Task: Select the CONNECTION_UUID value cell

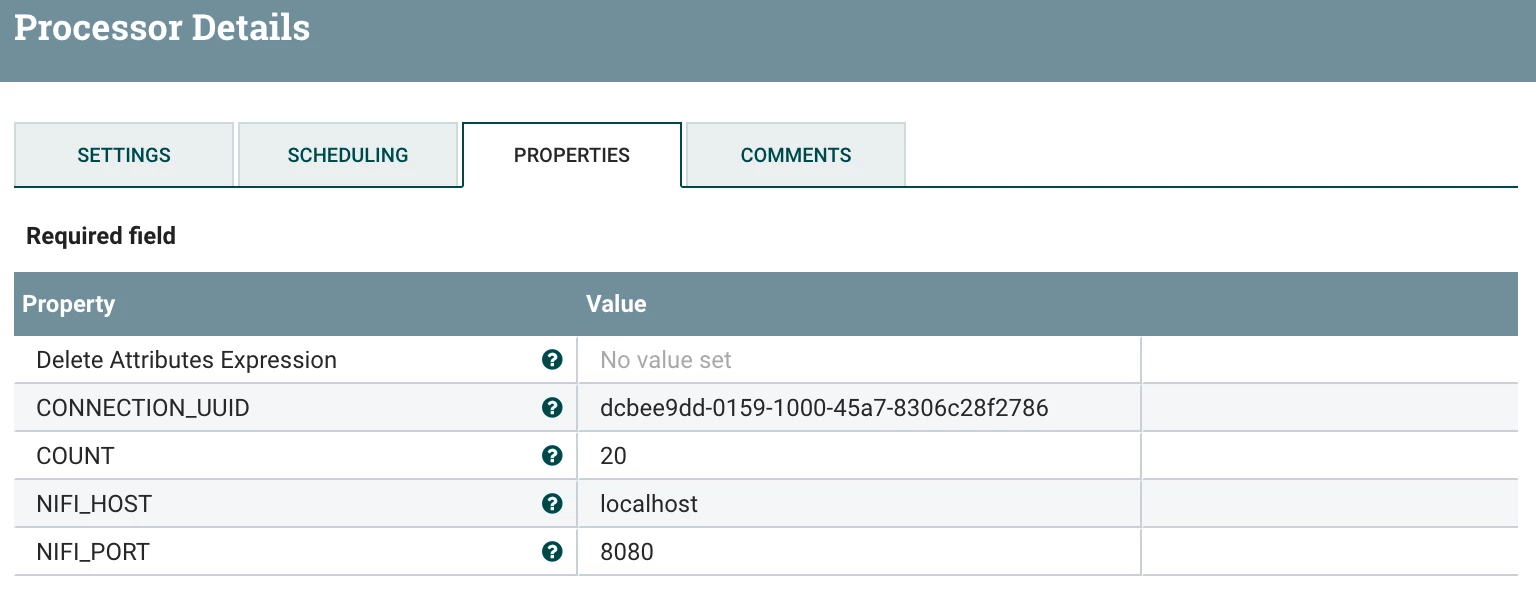Action: (859, 408)
